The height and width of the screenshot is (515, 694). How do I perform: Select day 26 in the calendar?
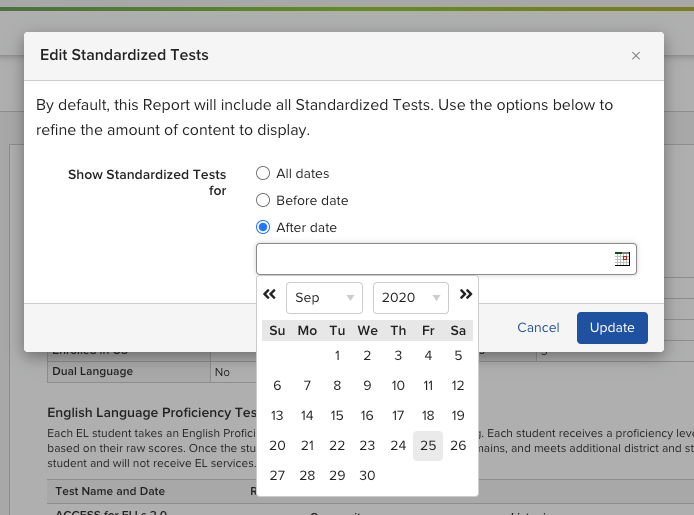pos(458,446)
